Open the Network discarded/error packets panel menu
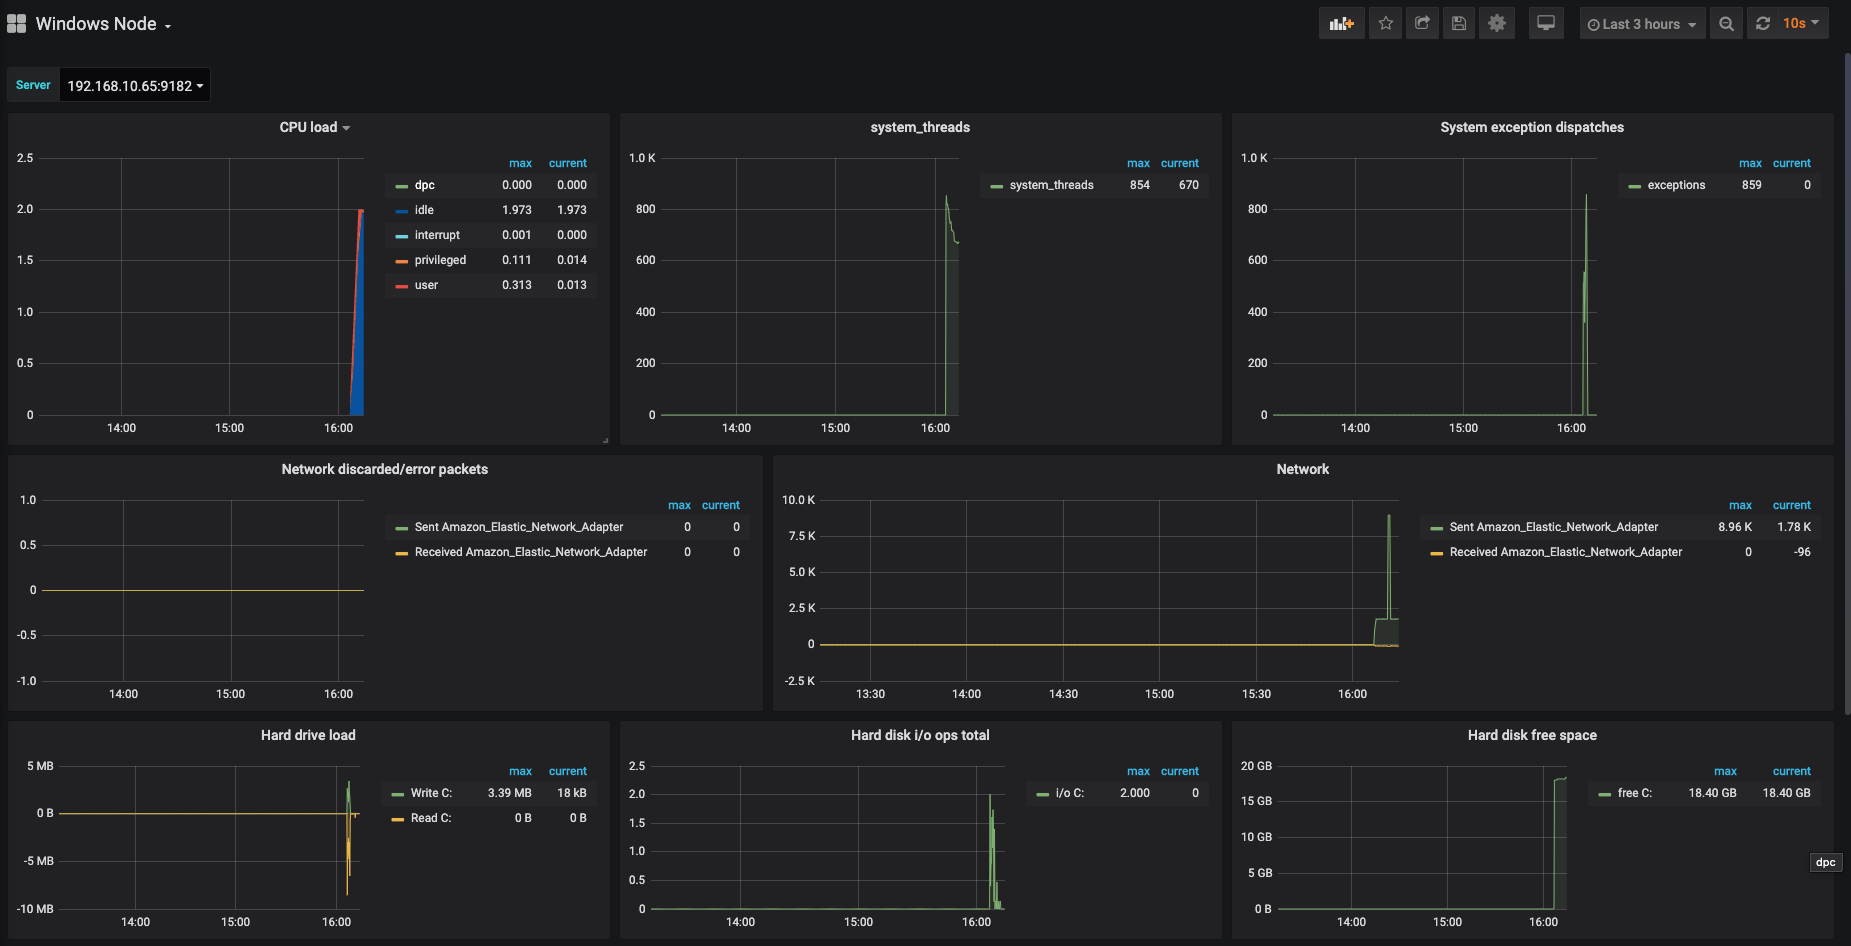The height and width of the screenshot is (946, 1851). coord(385,469)
